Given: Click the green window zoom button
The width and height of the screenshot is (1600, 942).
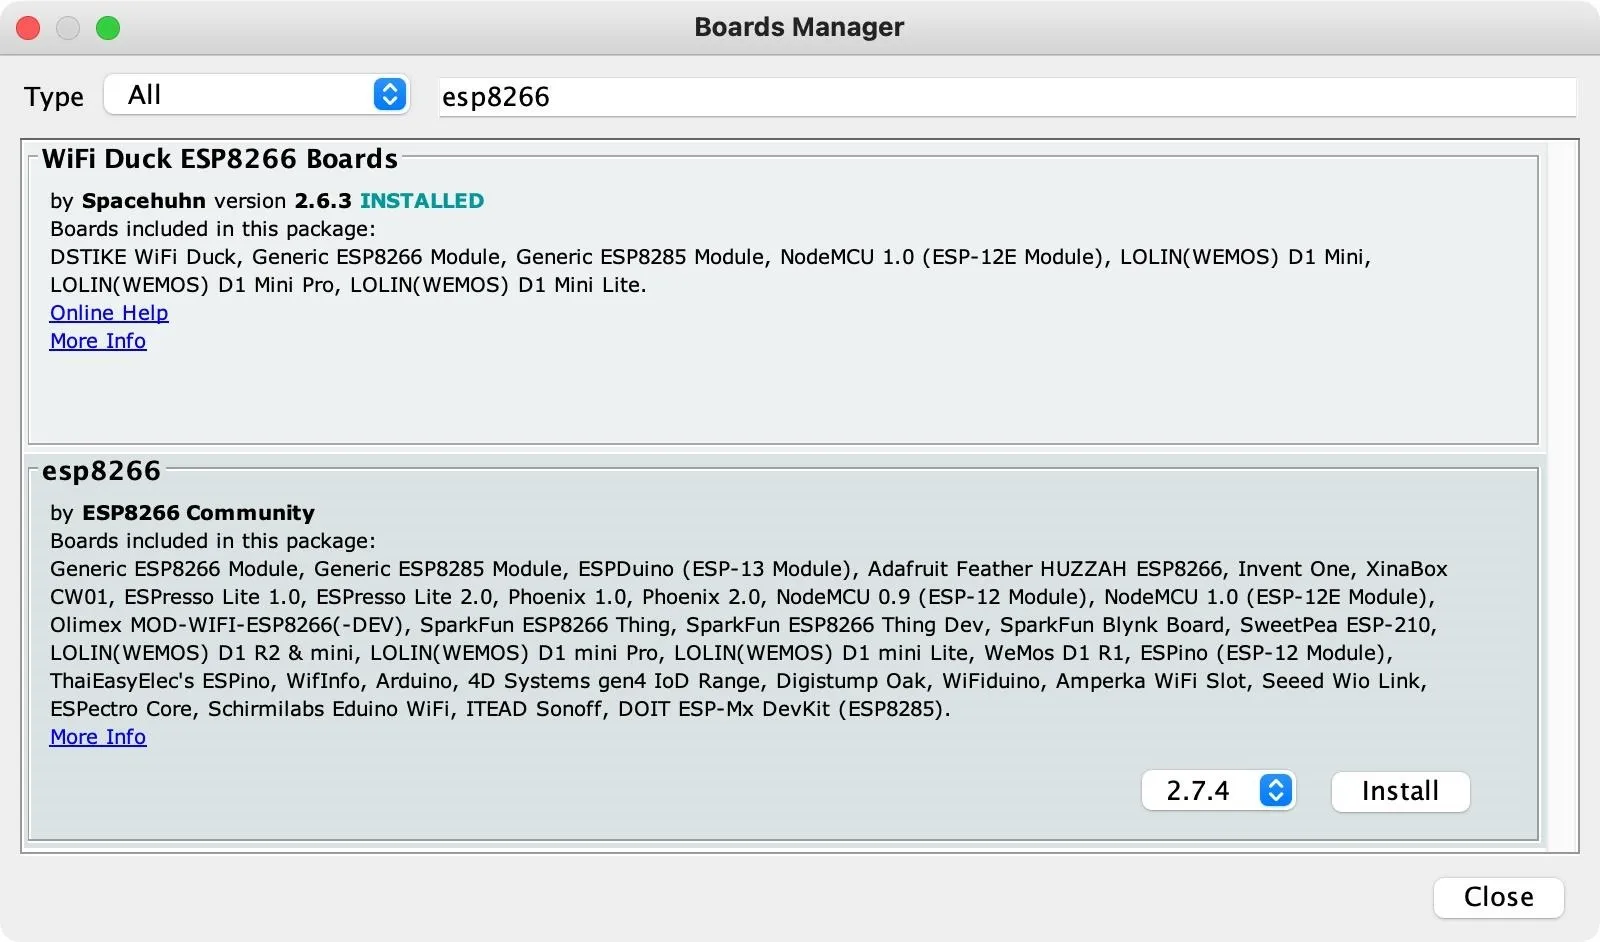Looking at the screenshot, I should coord(108,28).
